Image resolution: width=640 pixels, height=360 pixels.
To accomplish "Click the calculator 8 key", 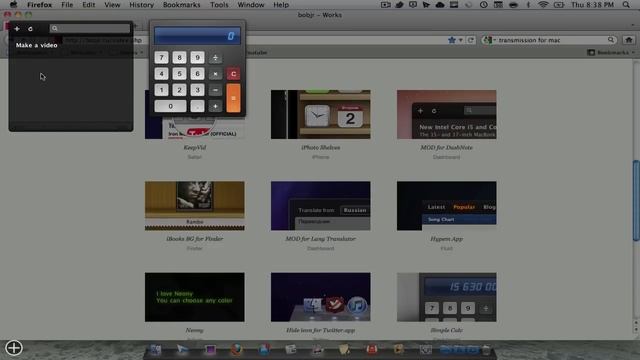I will 179,58.
